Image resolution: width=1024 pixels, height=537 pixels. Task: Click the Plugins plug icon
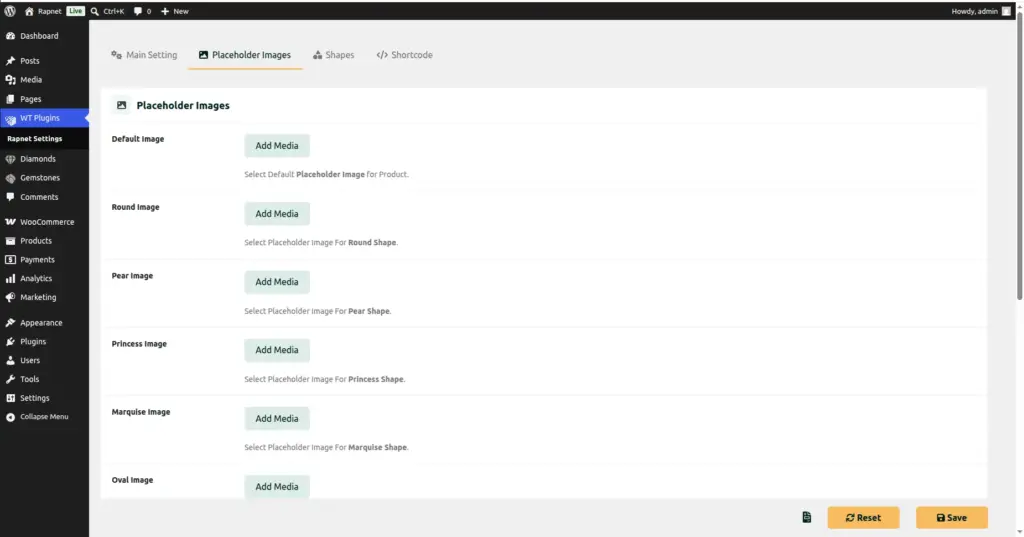tap(10, 342)
